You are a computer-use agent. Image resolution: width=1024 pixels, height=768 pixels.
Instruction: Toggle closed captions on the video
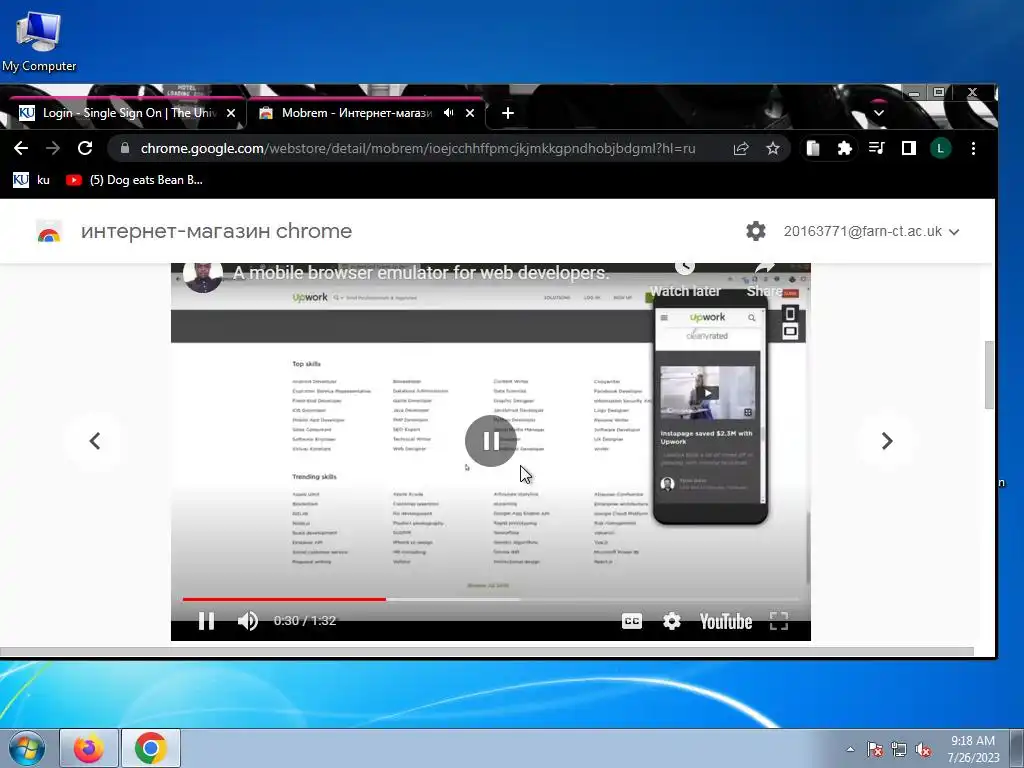click(632, 621)
